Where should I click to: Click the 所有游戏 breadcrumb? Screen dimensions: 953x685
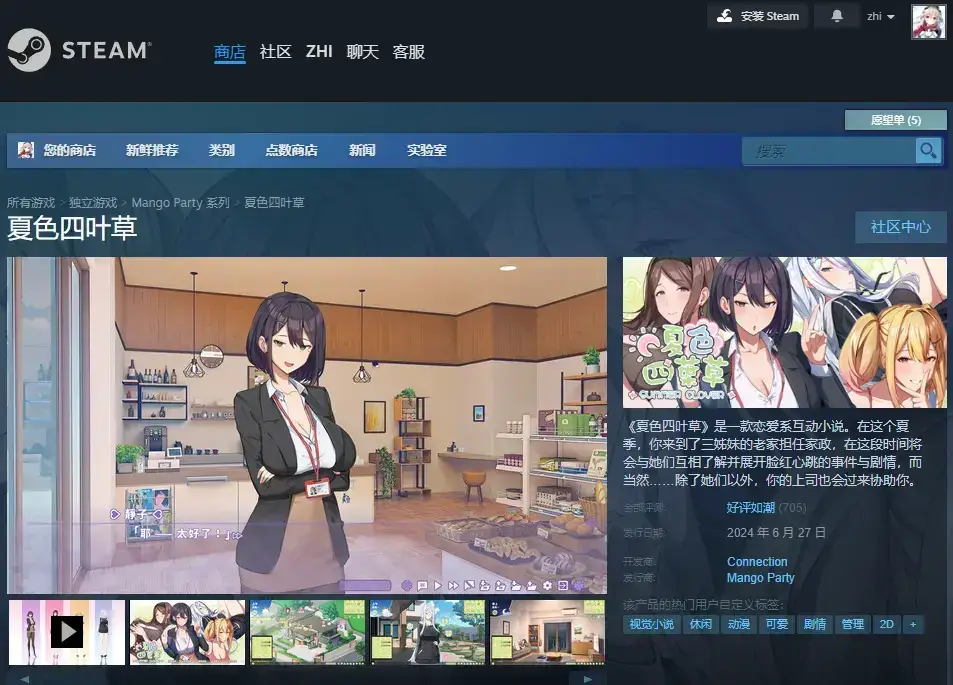click(x=31, y=202)
